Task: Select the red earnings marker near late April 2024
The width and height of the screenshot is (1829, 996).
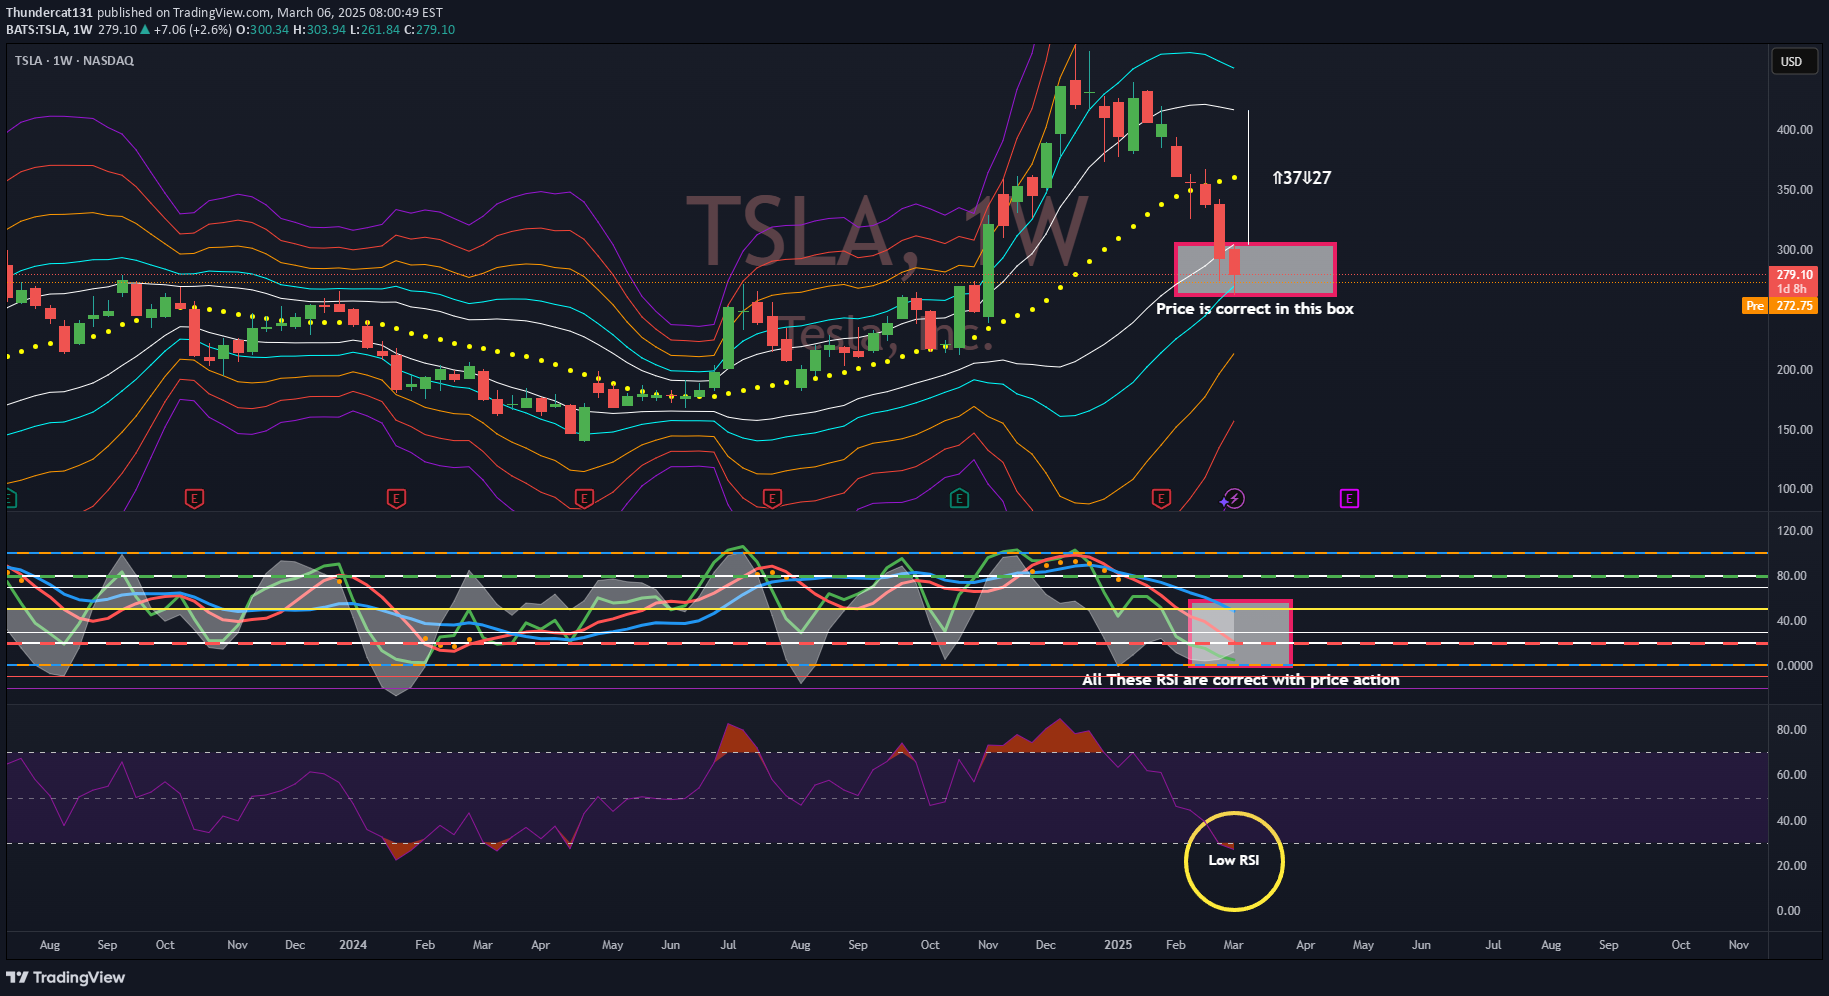Action: (x=584, y=498)
